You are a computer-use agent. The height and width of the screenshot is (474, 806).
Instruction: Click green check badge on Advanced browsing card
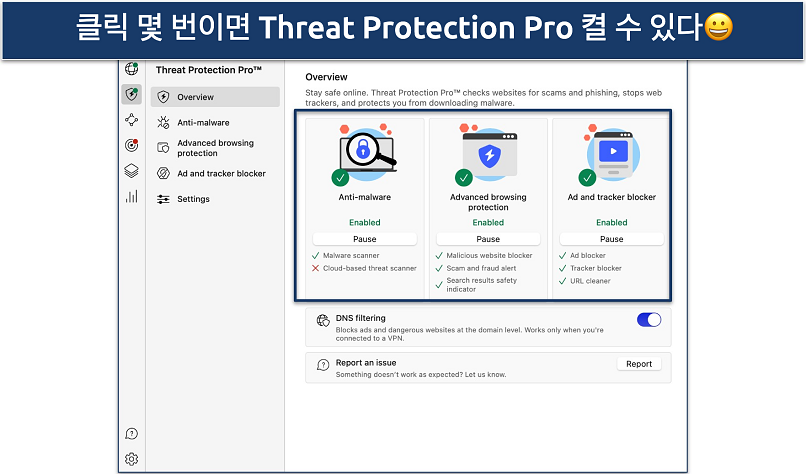(464, 178)
